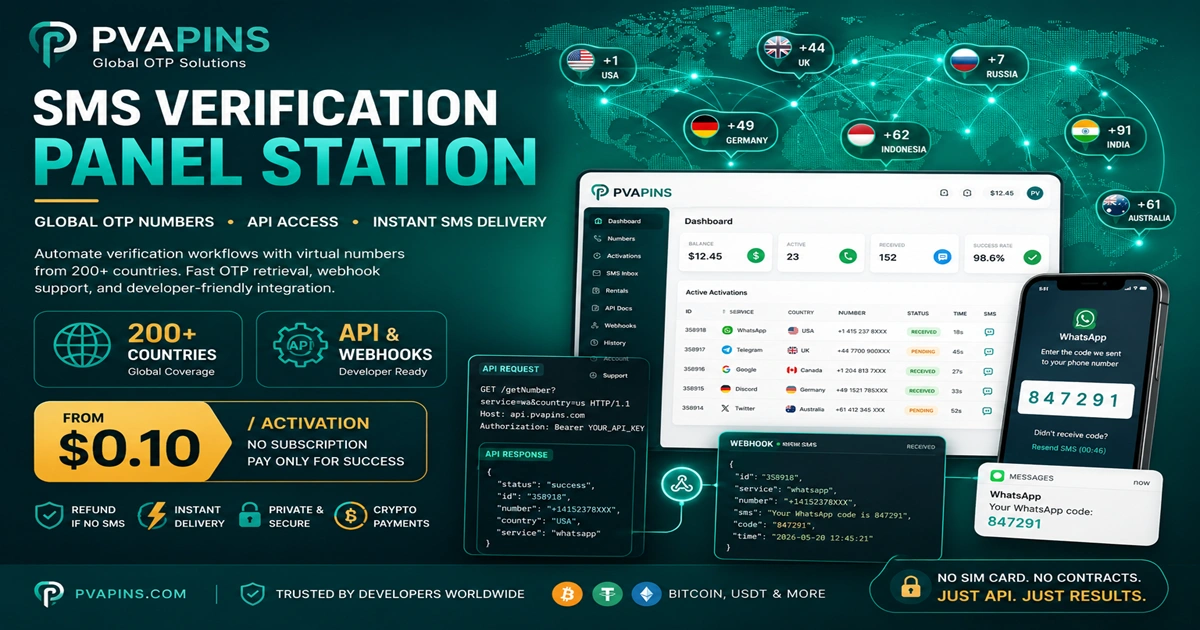Click the green Tether USDT coin icon
This screenshot has height=630, width=1200.
pyautogui.click(x=607, y=593)
